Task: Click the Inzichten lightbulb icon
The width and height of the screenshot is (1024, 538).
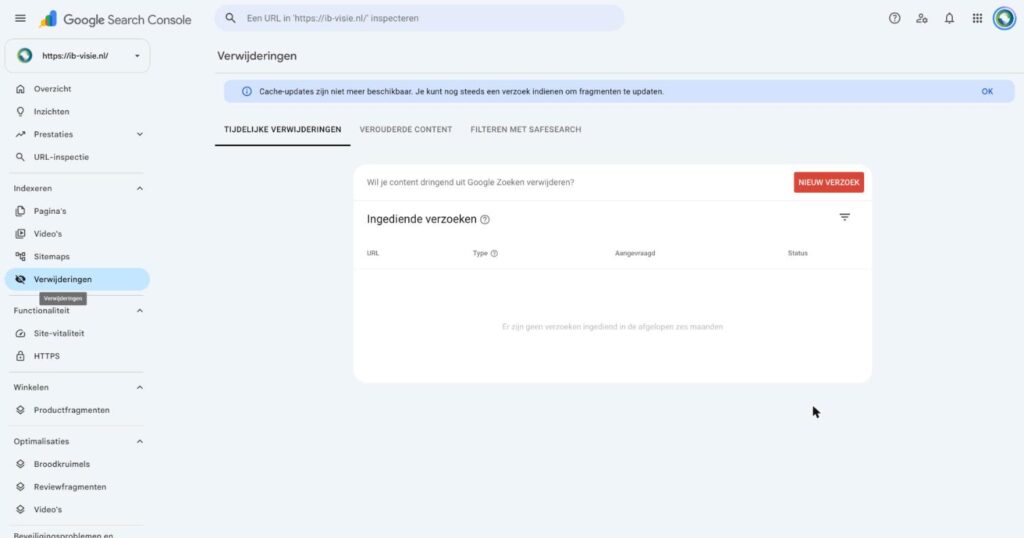Action: coord(20,112)
